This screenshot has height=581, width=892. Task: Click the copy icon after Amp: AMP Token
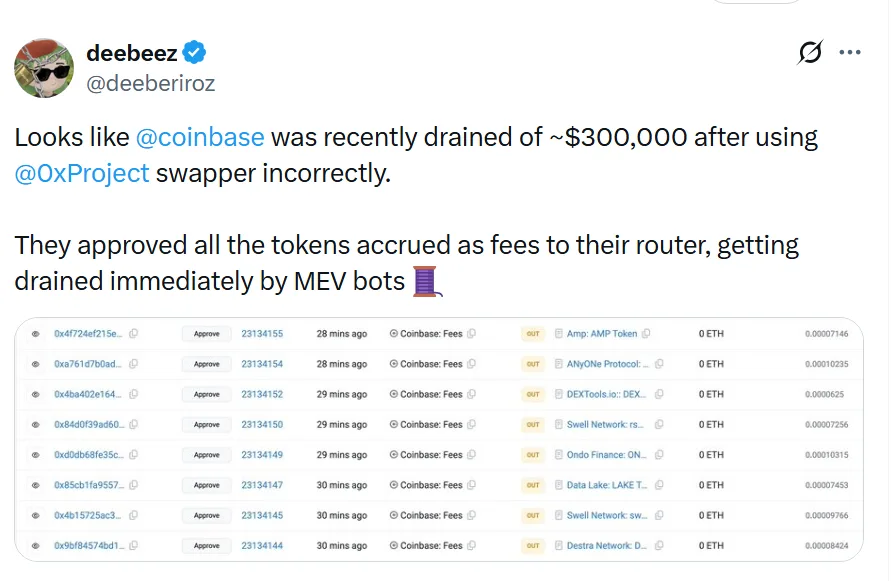pyautogui.click(x=646, y=334)
